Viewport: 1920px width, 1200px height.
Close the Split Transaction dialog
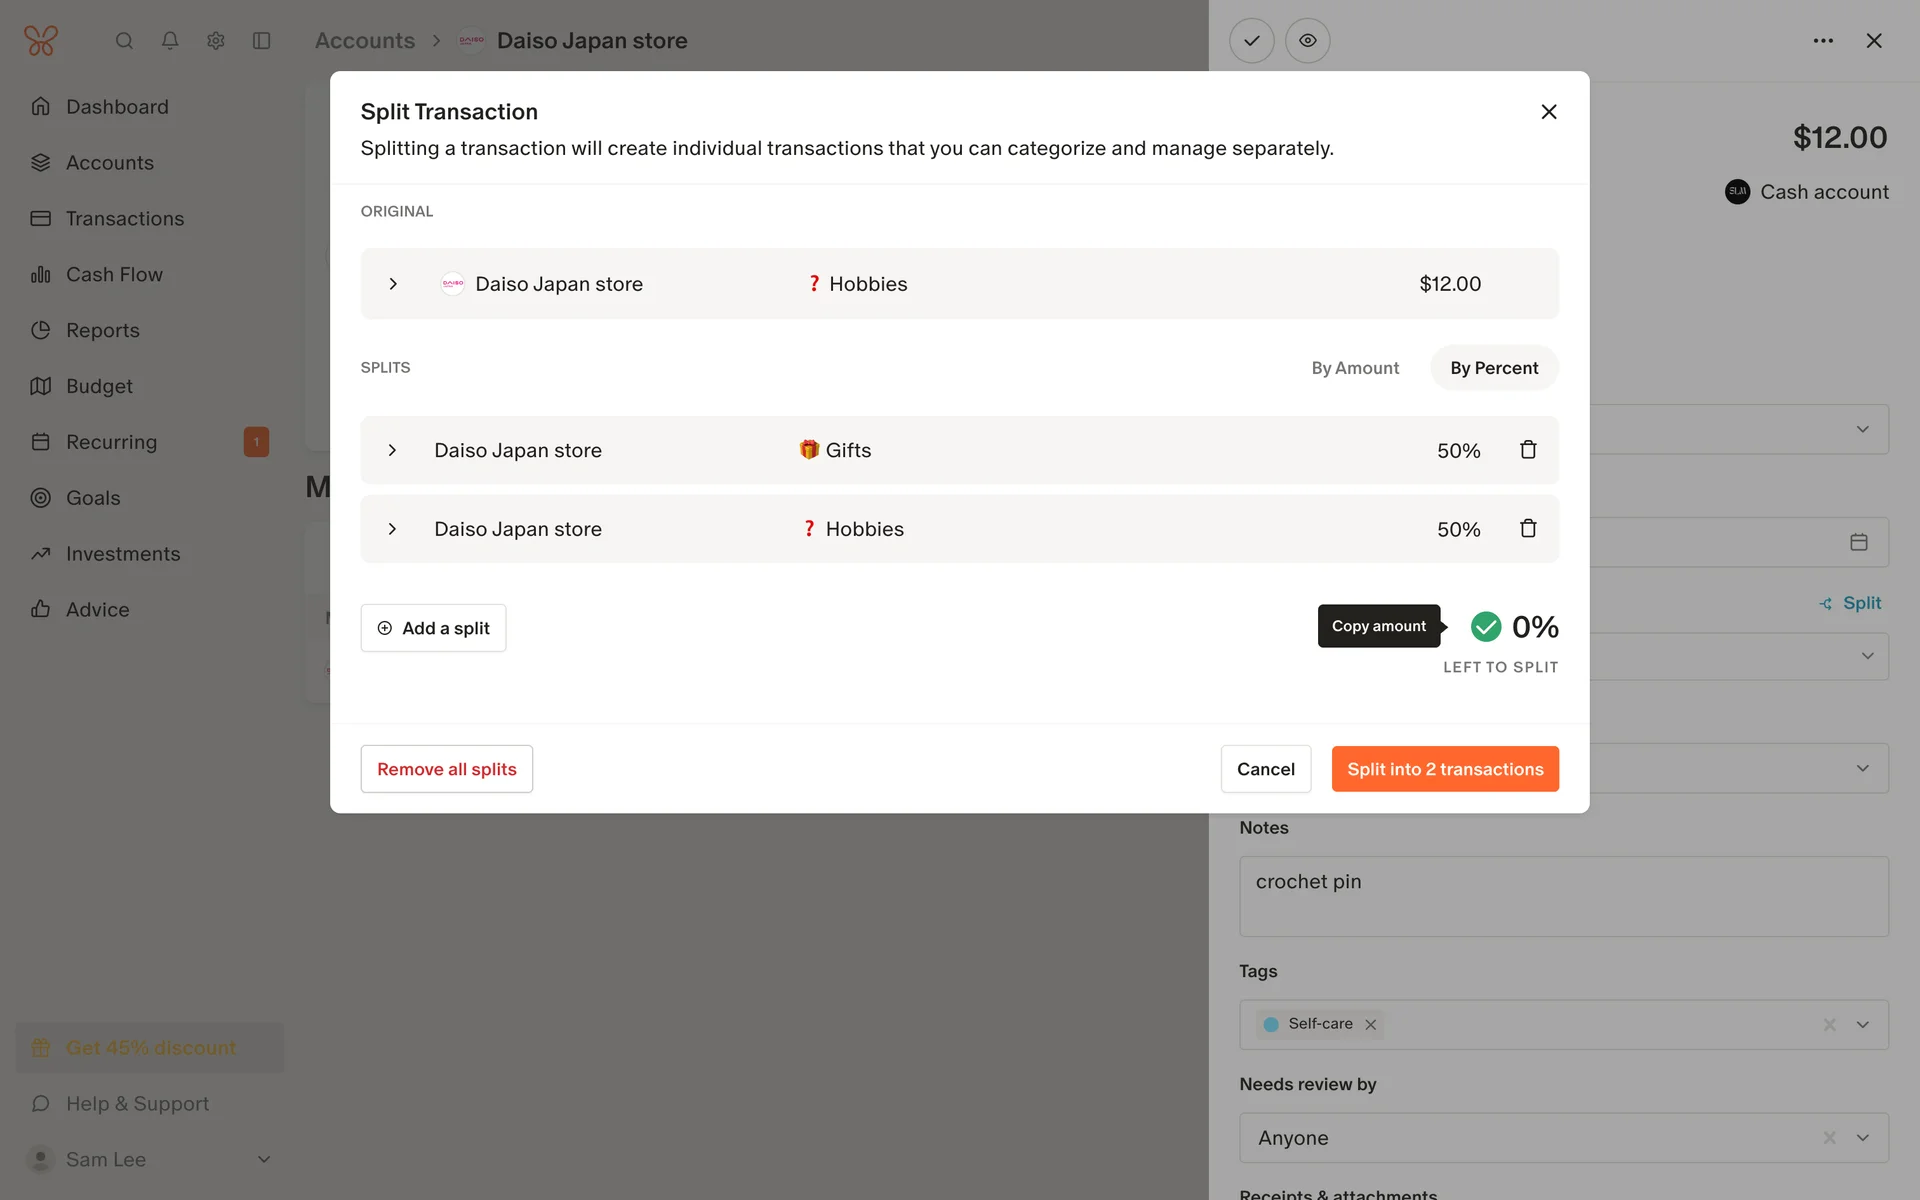point(1548,112)
